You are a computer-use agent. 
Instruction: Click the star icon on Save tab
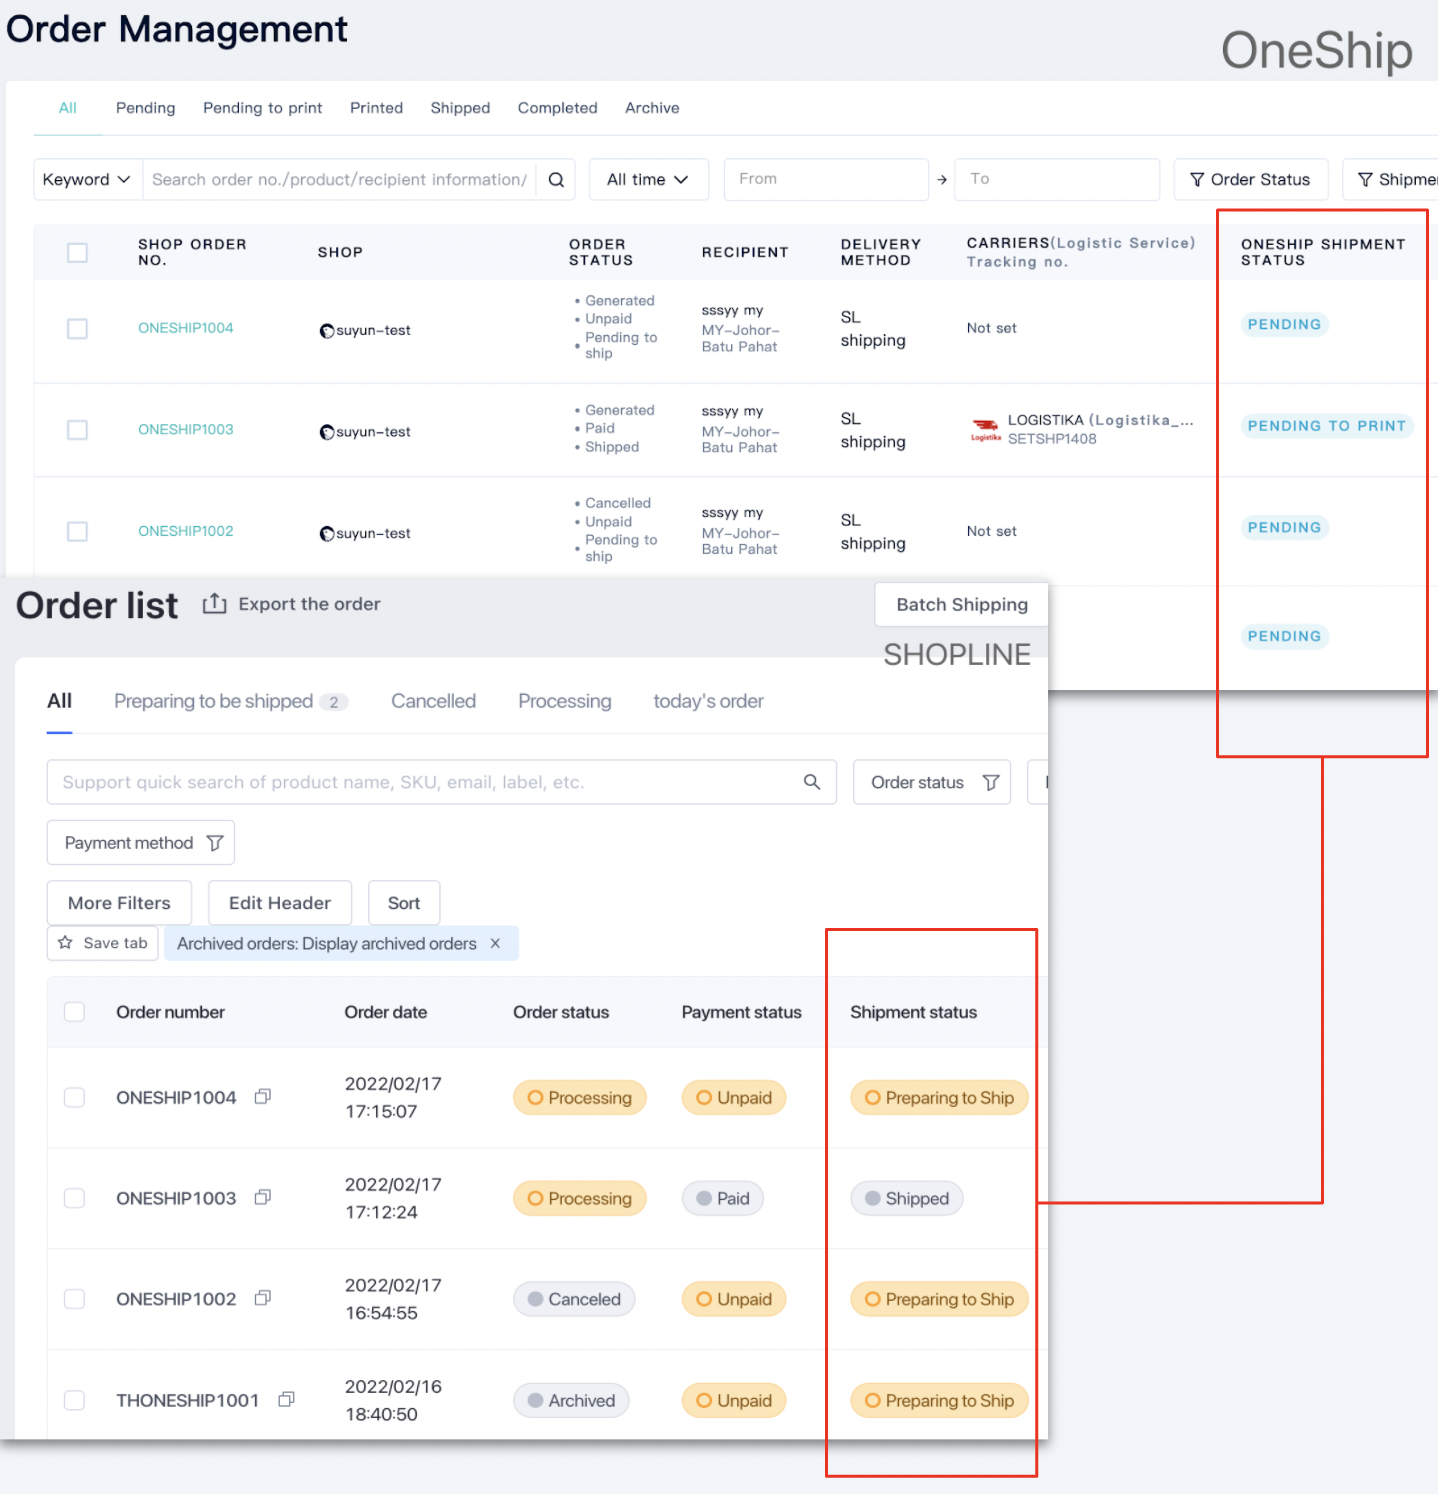(65, 943)
